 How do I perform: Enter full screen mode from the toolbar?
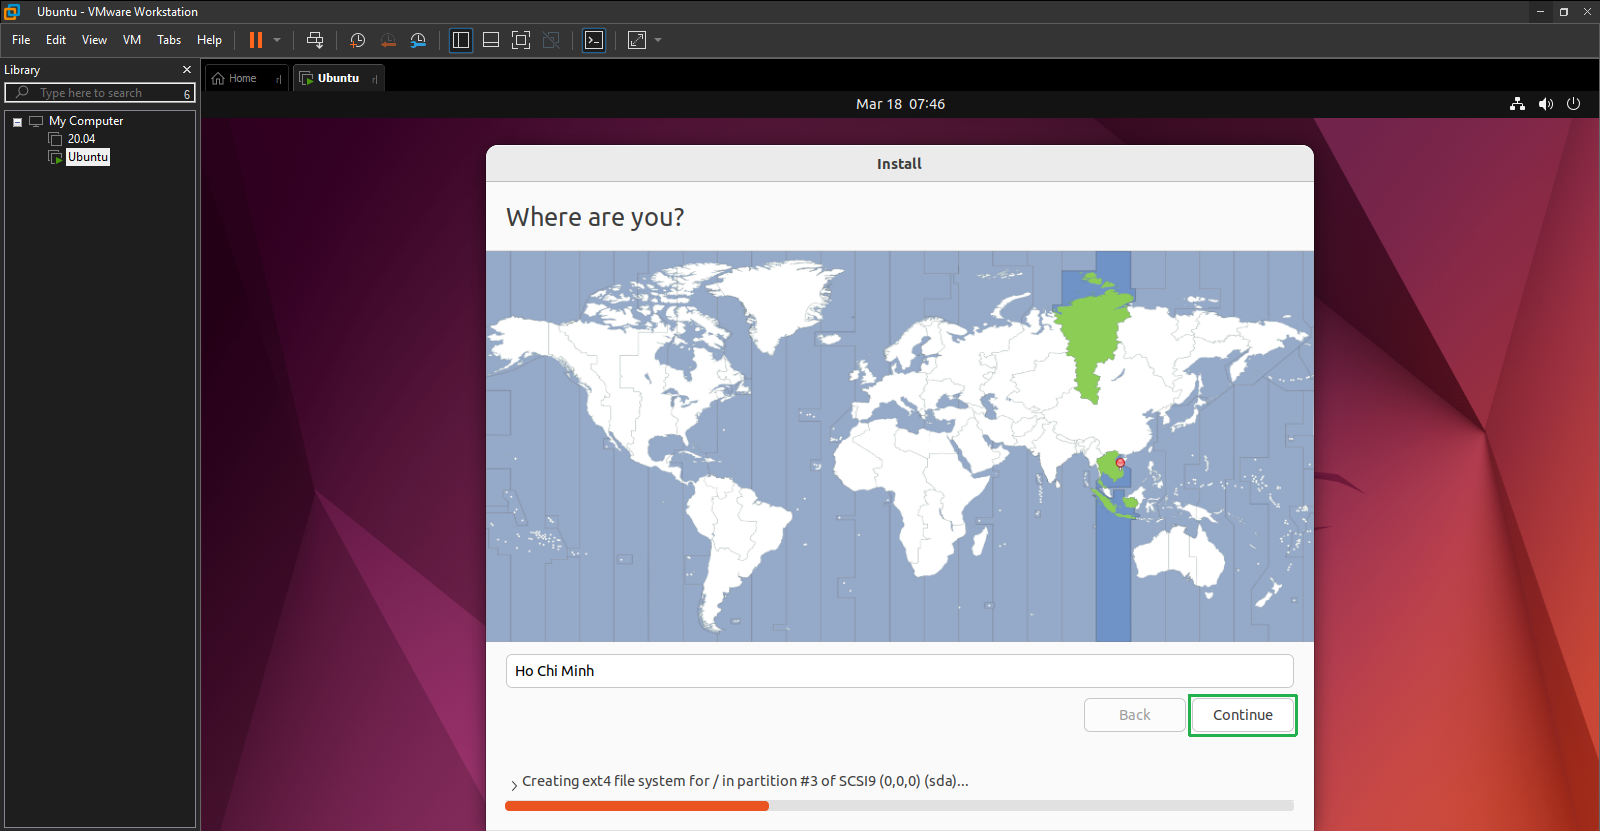click(x=521, y=40)
